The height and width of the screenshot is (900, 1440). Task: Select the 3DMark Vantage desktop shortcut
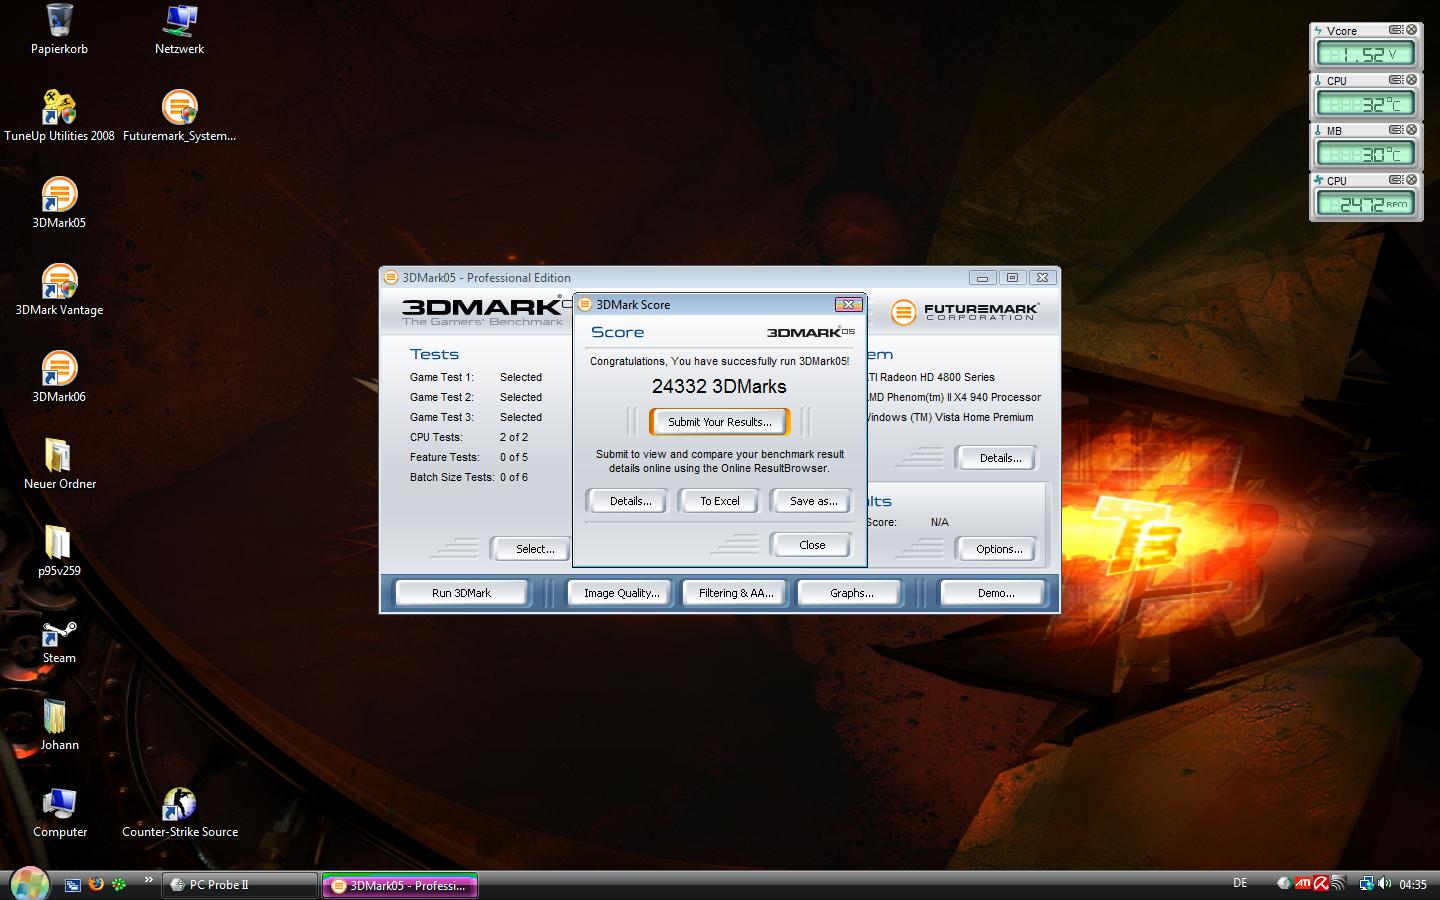(59, 290)
